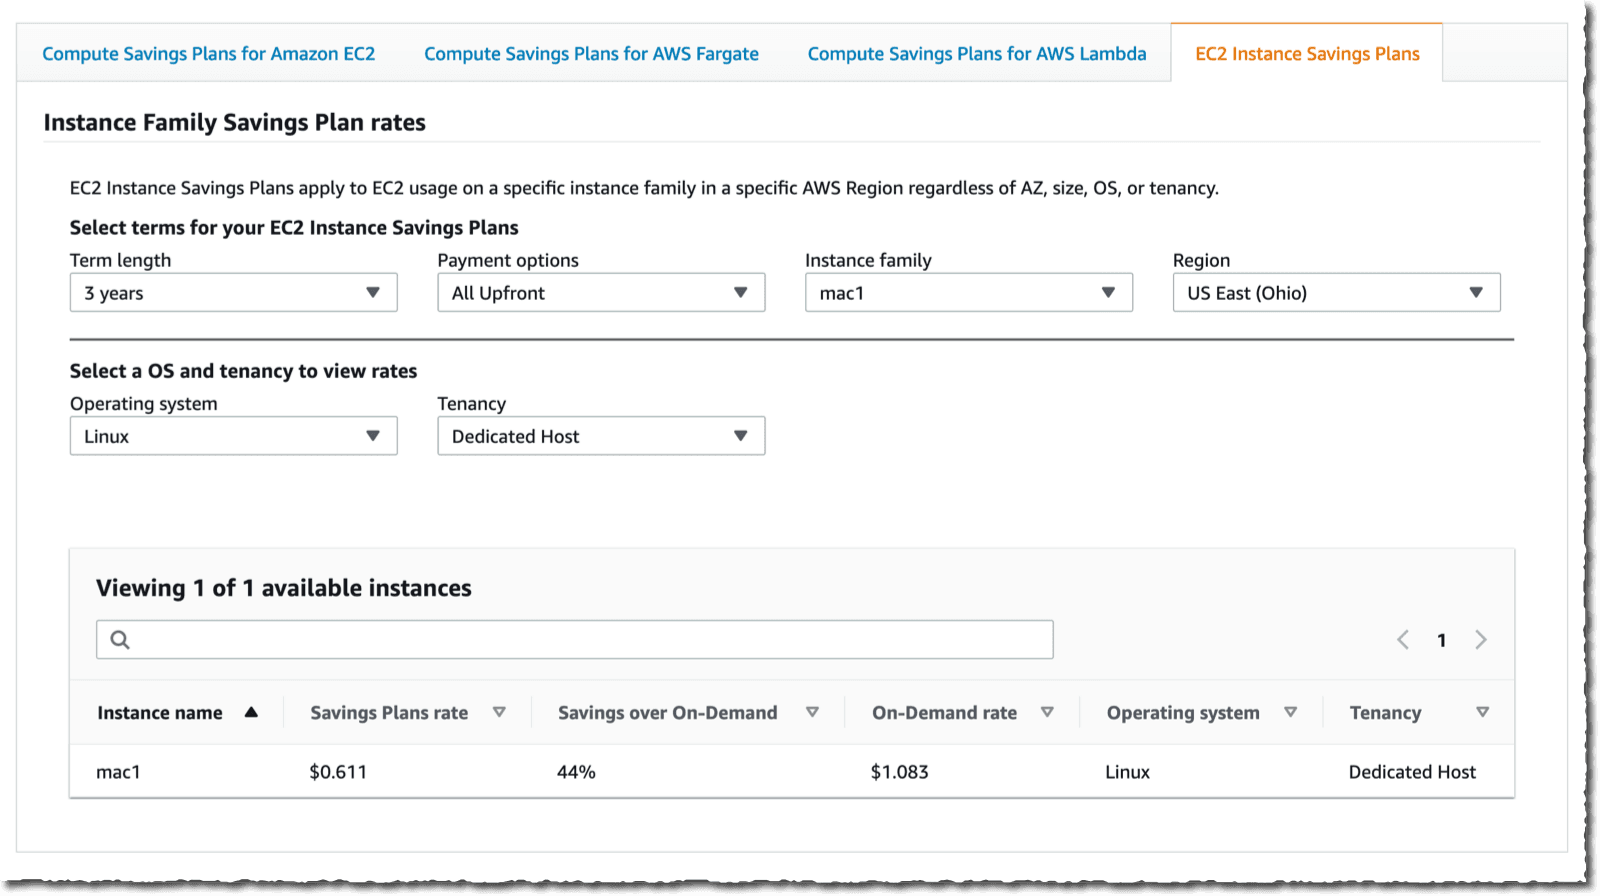Select page number 1

[x=1442, y=641]
